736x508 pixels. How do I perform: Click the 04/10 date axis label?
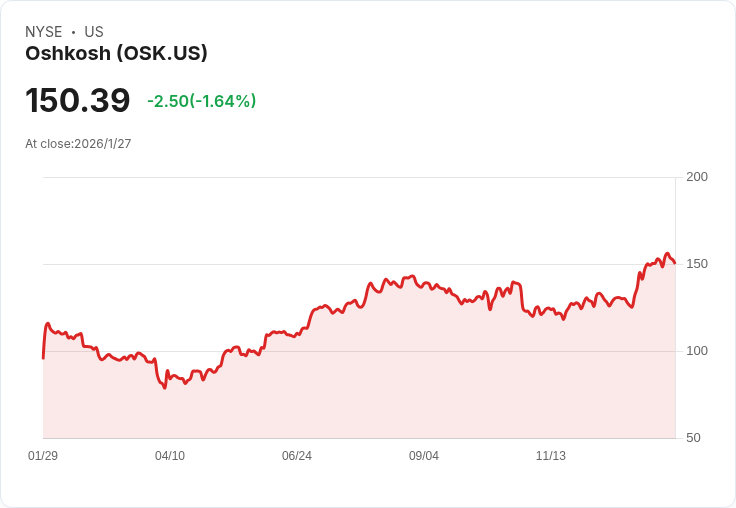point(170,456)
